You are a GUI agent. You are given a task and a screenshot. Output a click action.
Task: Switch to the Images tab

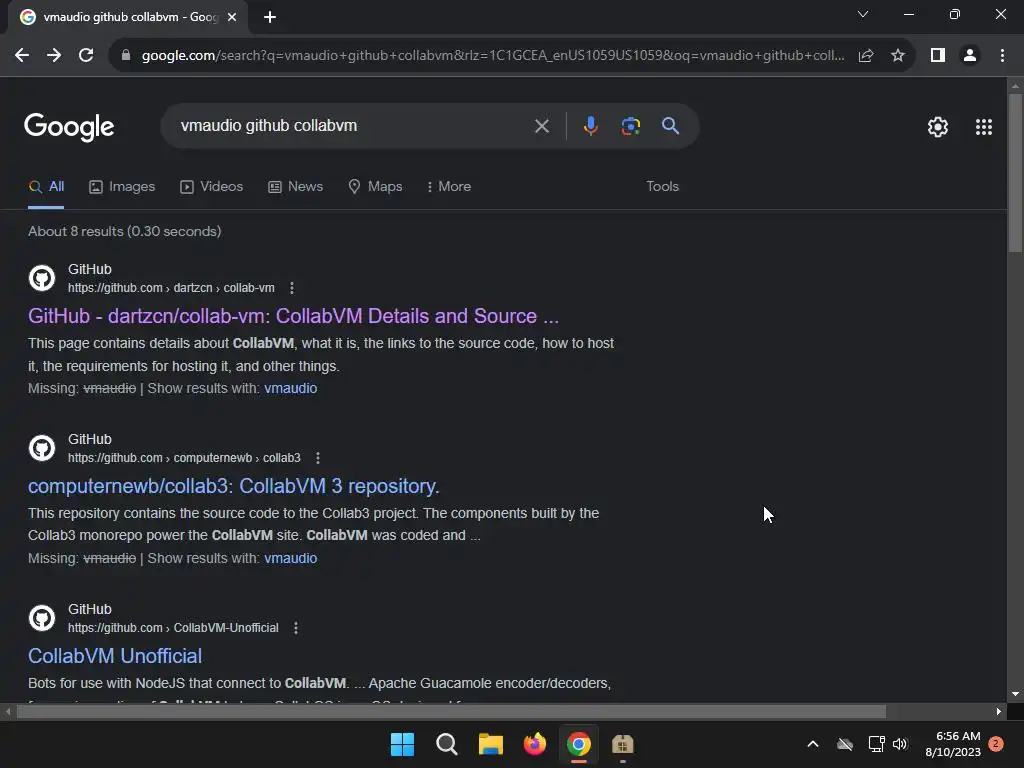point(122,187)
